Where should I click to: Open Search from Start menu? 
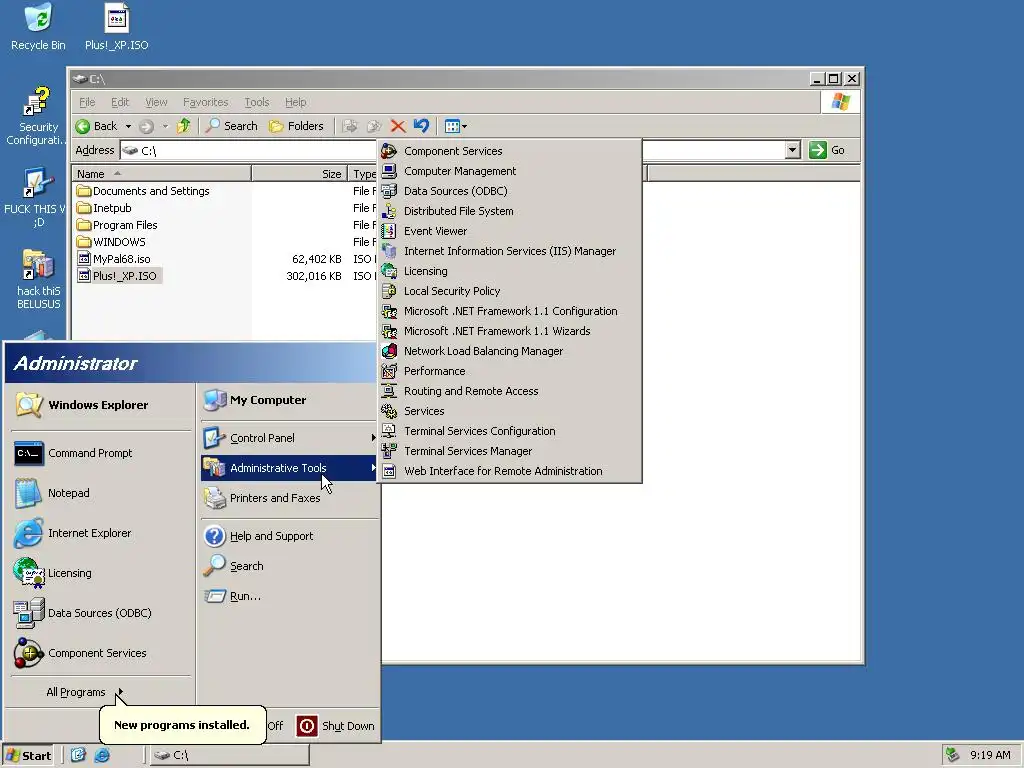pyautogui.click(x=289, y=566)
